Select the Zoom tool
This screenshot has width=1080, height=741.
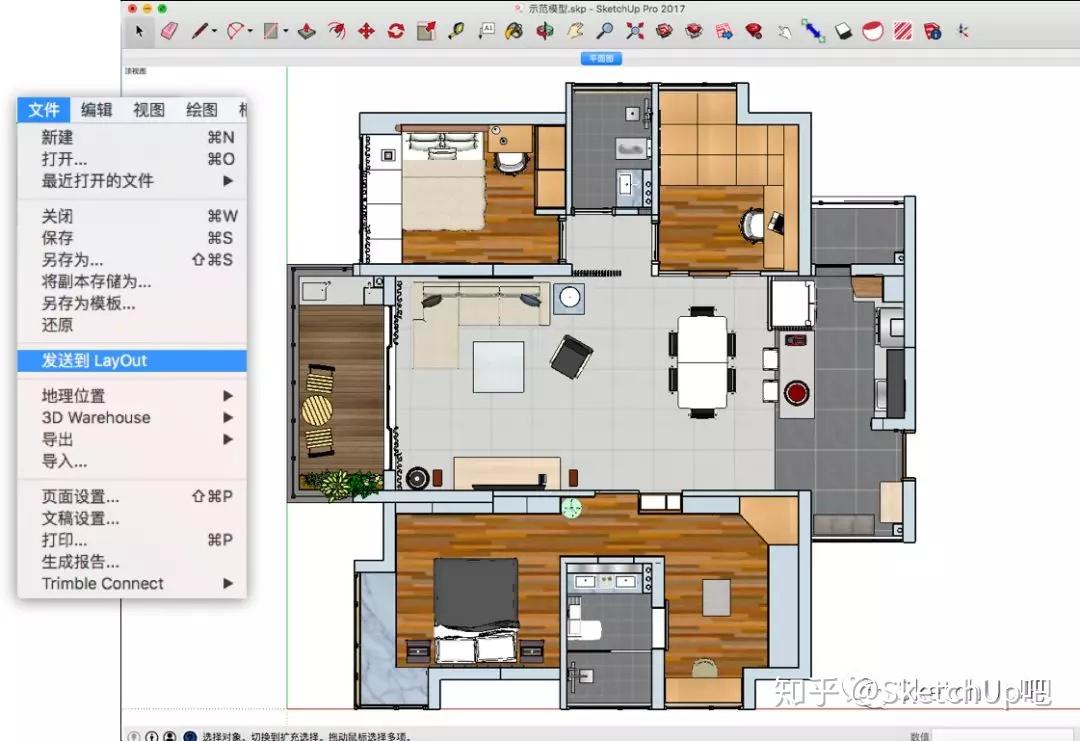pos(605,31)
